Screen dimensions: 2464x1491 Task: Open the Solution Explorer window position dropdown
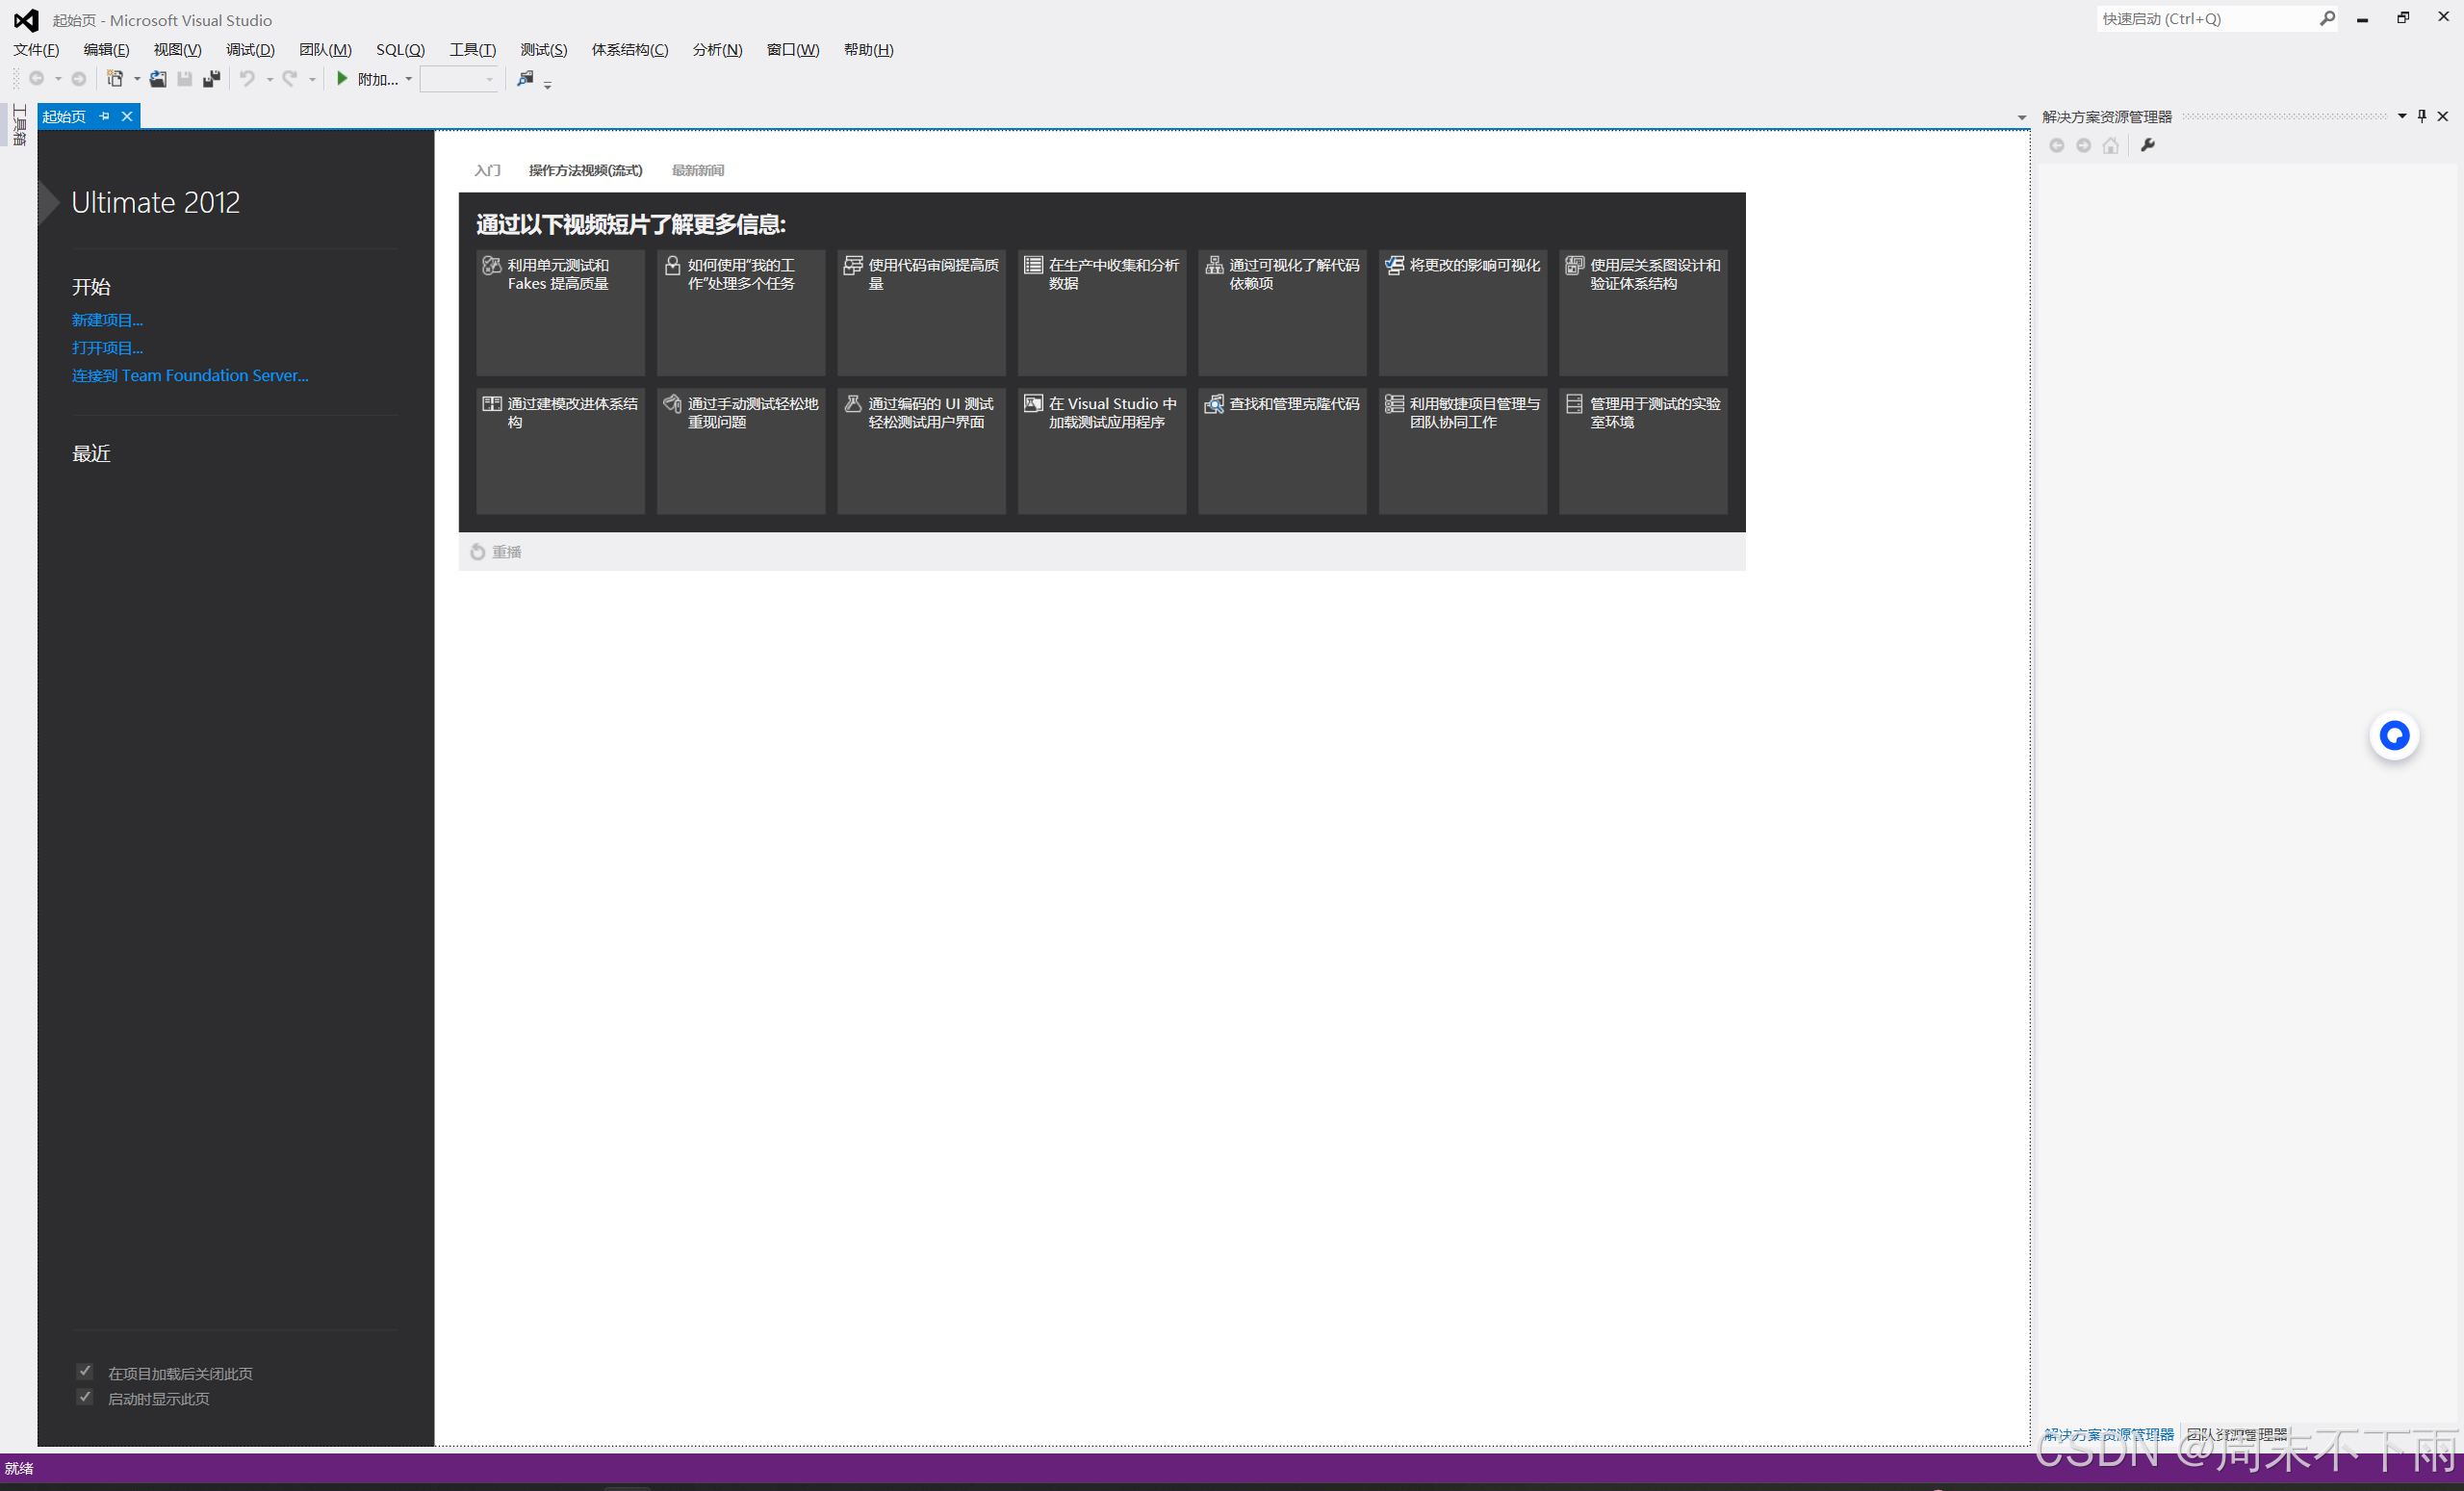[2402, 117]
